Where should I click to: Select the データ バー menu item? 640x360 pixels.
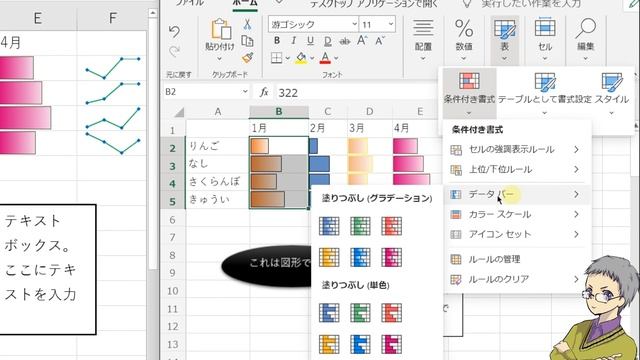516,194
